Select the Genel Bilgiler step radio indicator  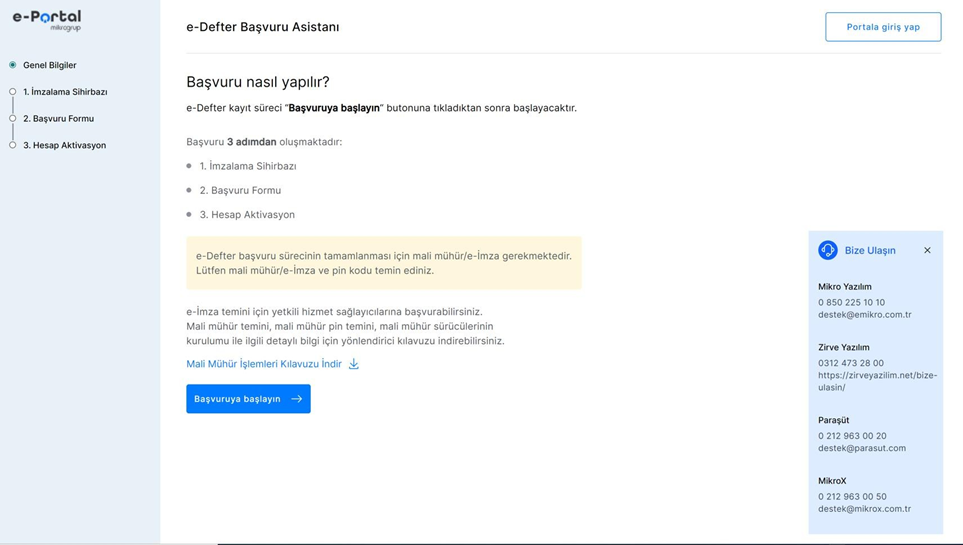coord(13,65)
